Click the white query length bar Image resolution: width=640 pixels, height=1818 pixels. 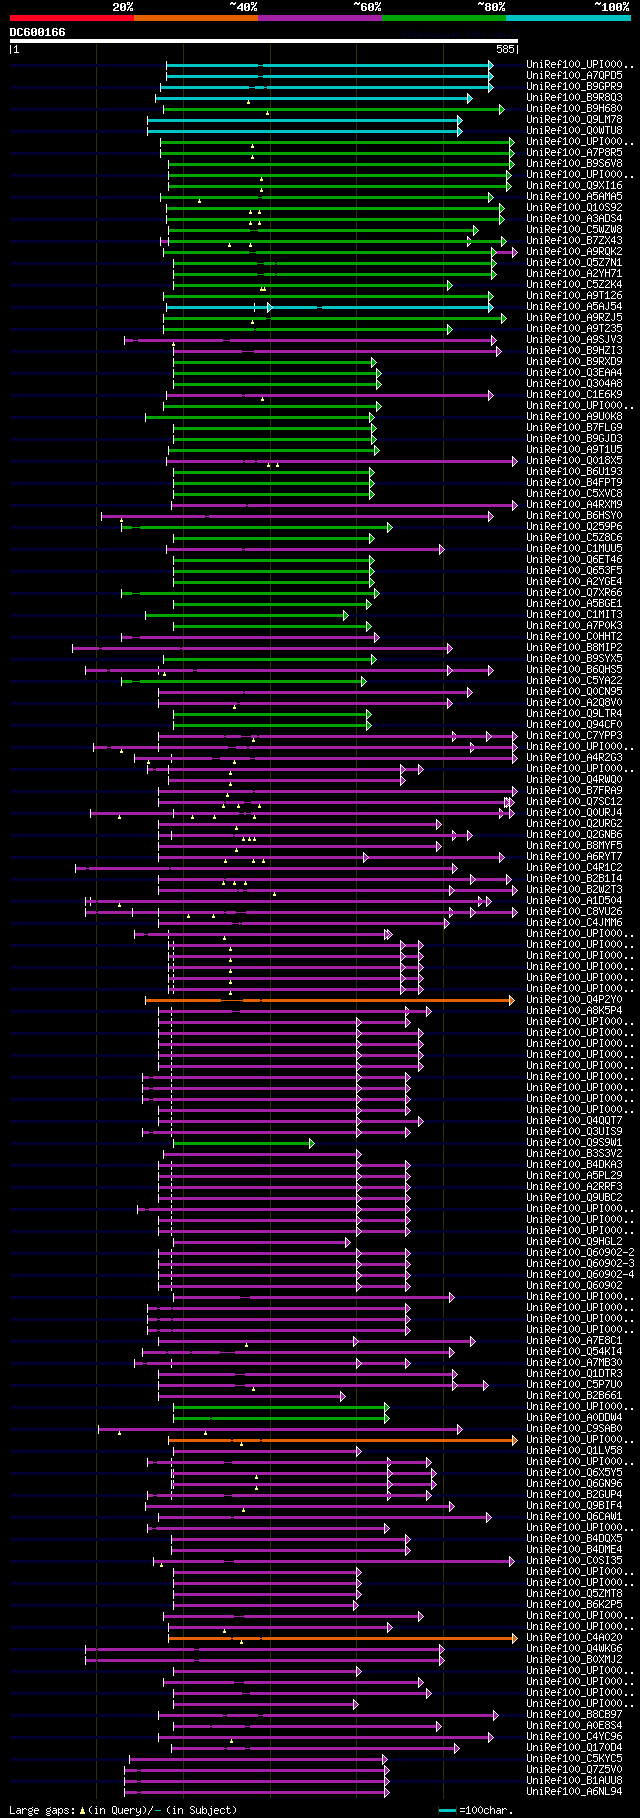pyautogui.click(x=264, y=41)
